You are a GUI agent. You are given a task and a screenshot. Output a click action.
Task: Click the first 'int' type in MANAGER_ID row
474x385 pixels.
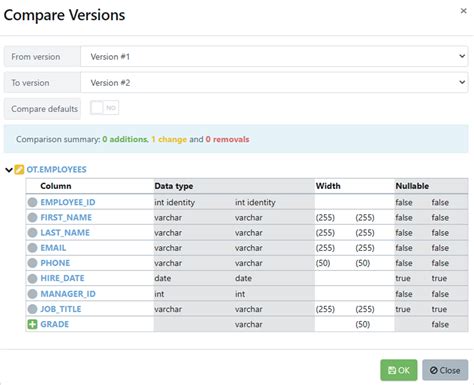159,294
